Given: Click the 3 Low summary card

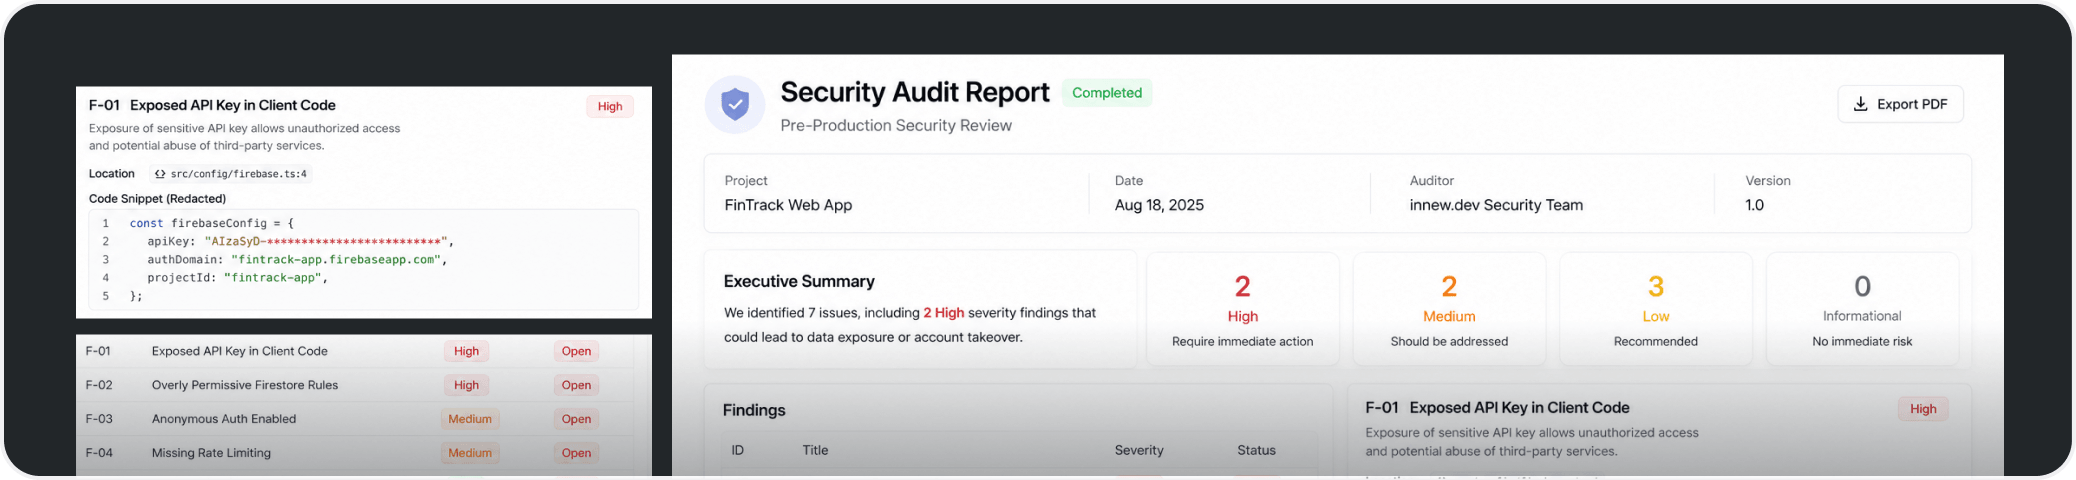Looking at the screenshot, I should click(x=1656, y=309).
